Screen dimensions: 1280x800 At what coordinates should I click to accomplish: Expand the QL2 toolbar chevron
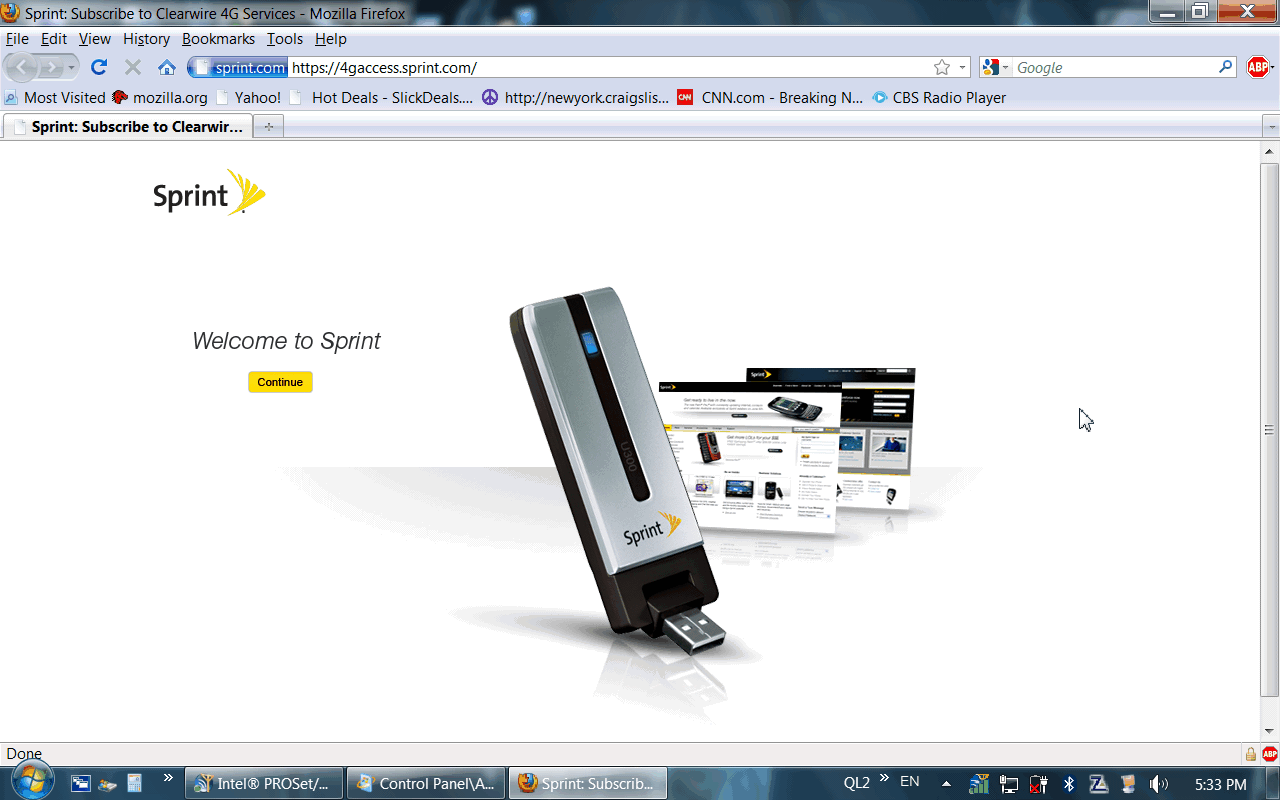click(884, 776)
